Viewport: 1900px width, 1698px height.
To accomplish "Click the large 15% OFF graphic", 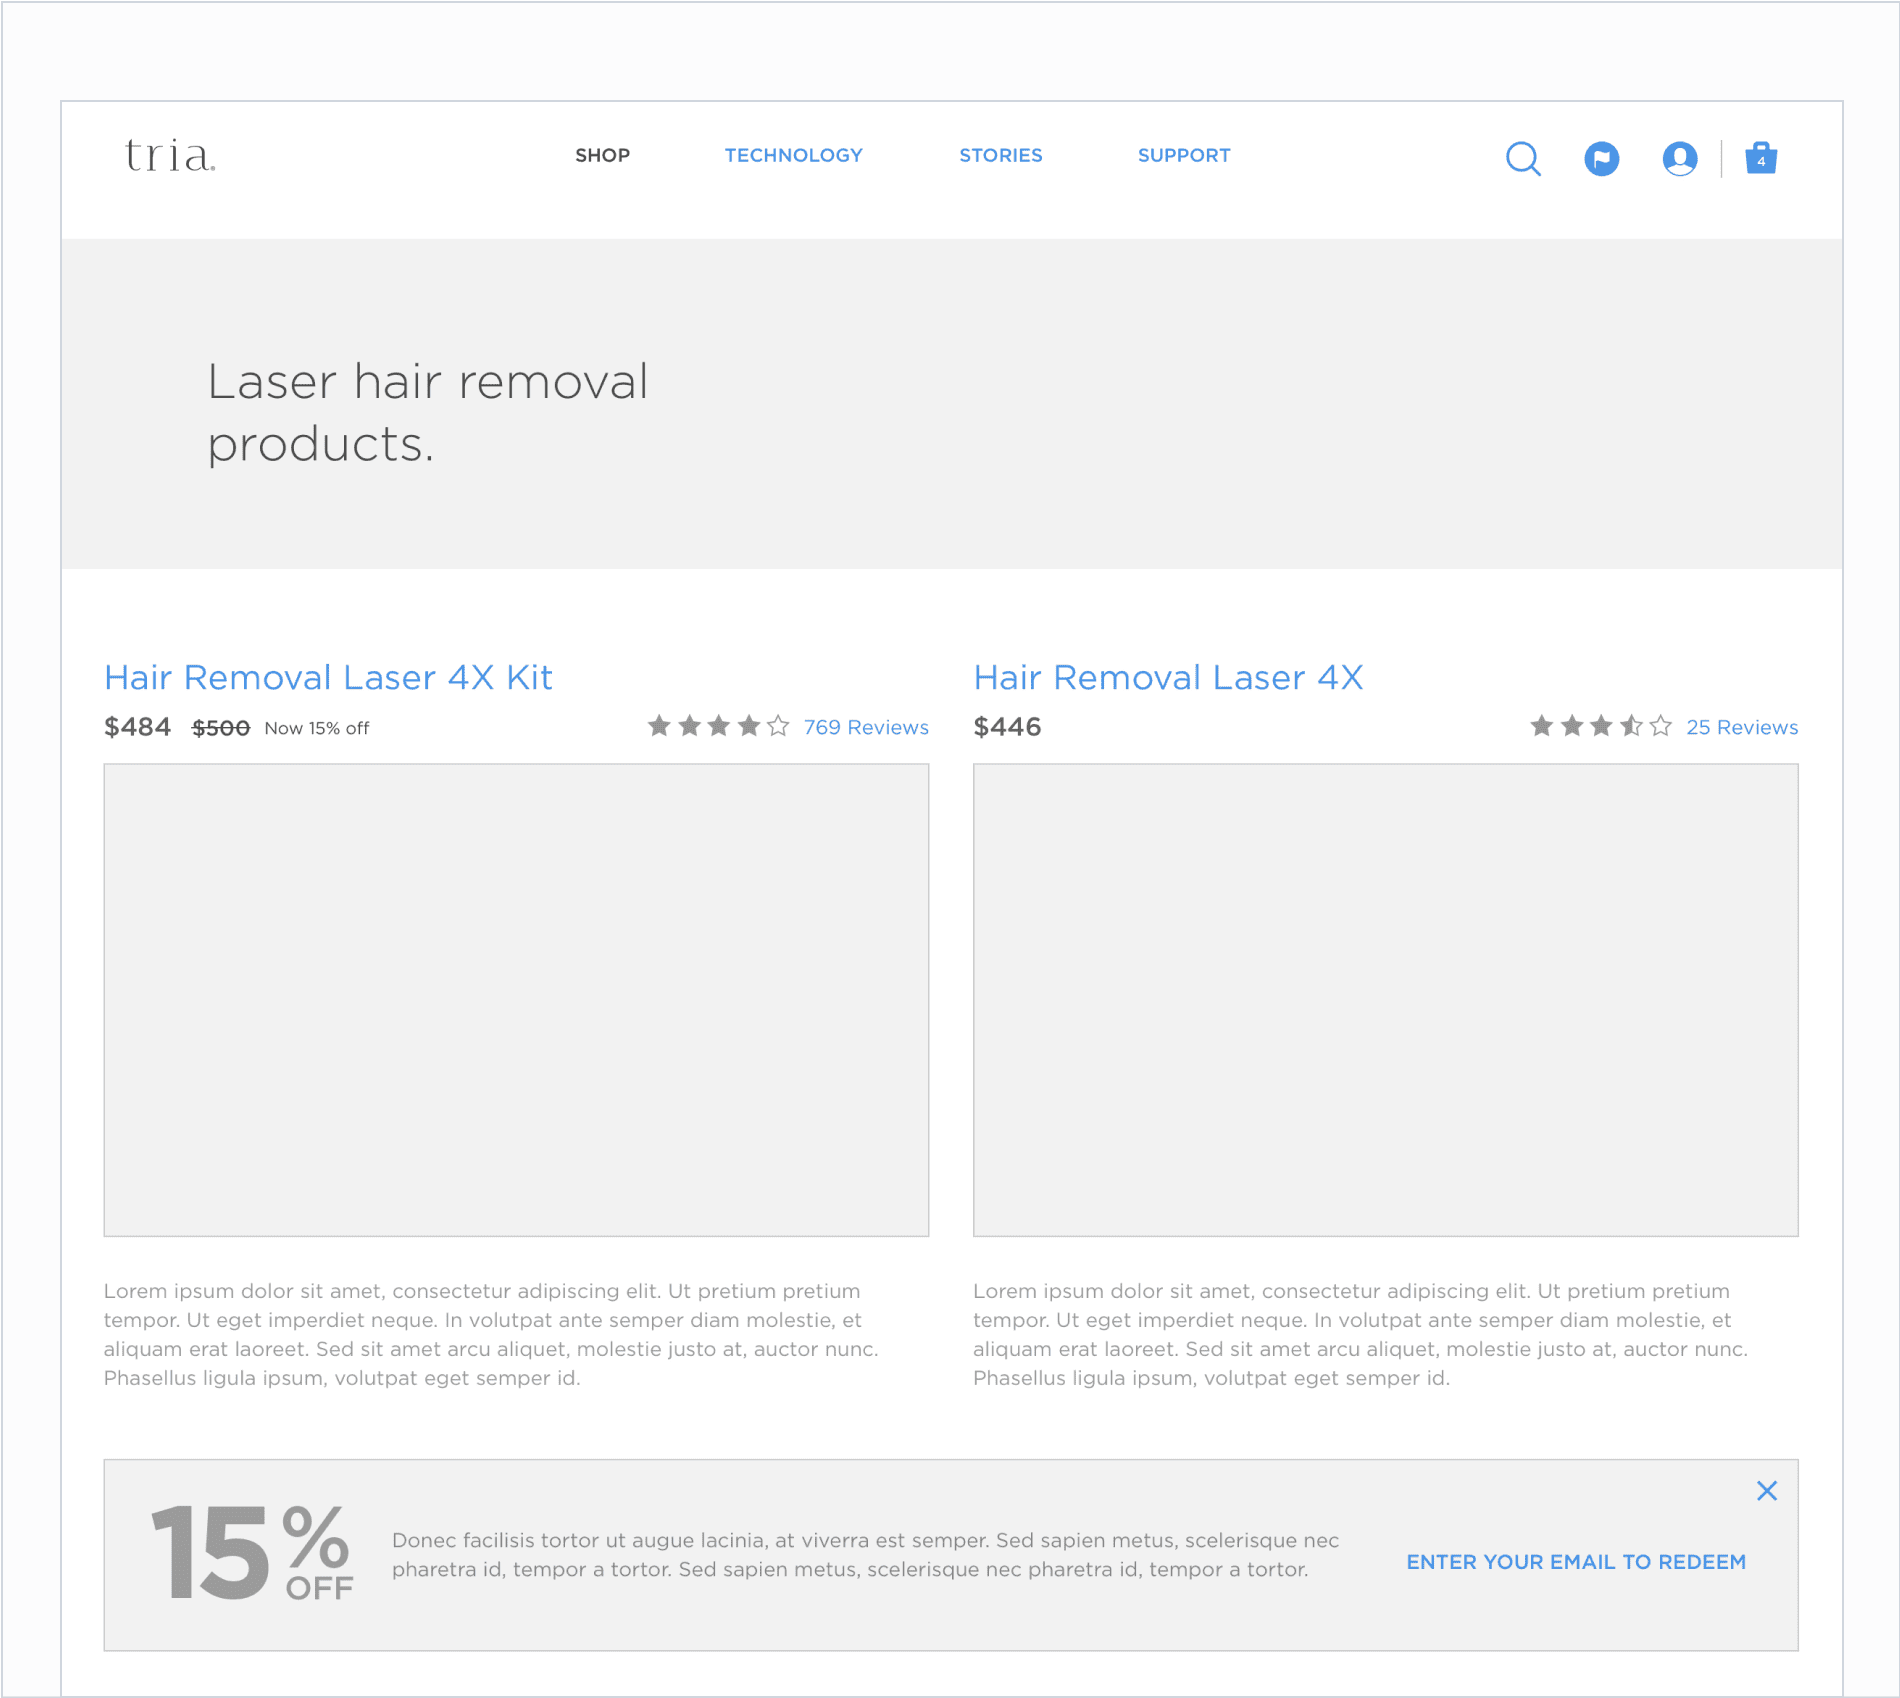I will click(x=252, y=1553).
